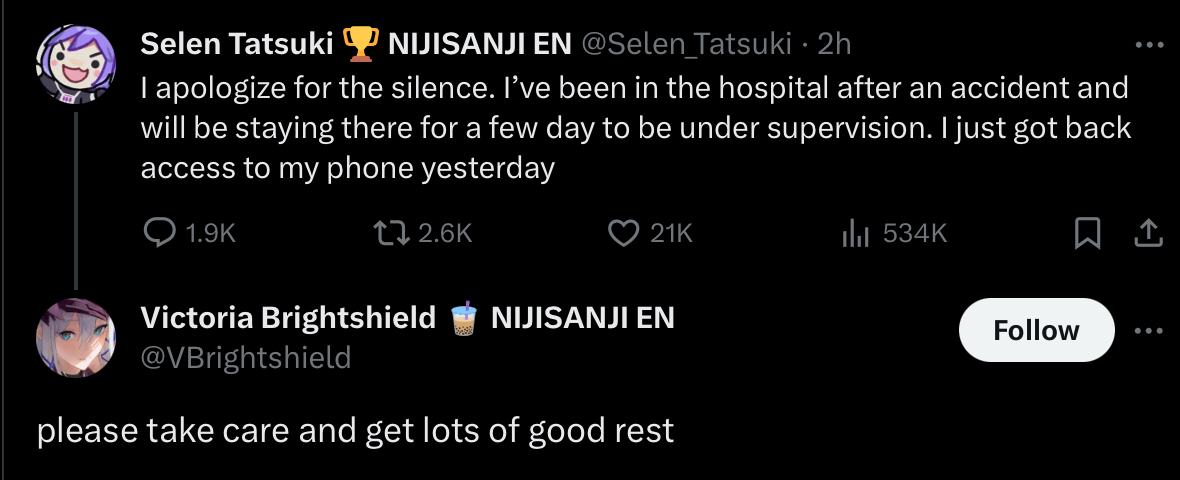Open the tweet apologizing for the silence
The height and width of the screenshot is (480, 1180).
coord(634,128)
